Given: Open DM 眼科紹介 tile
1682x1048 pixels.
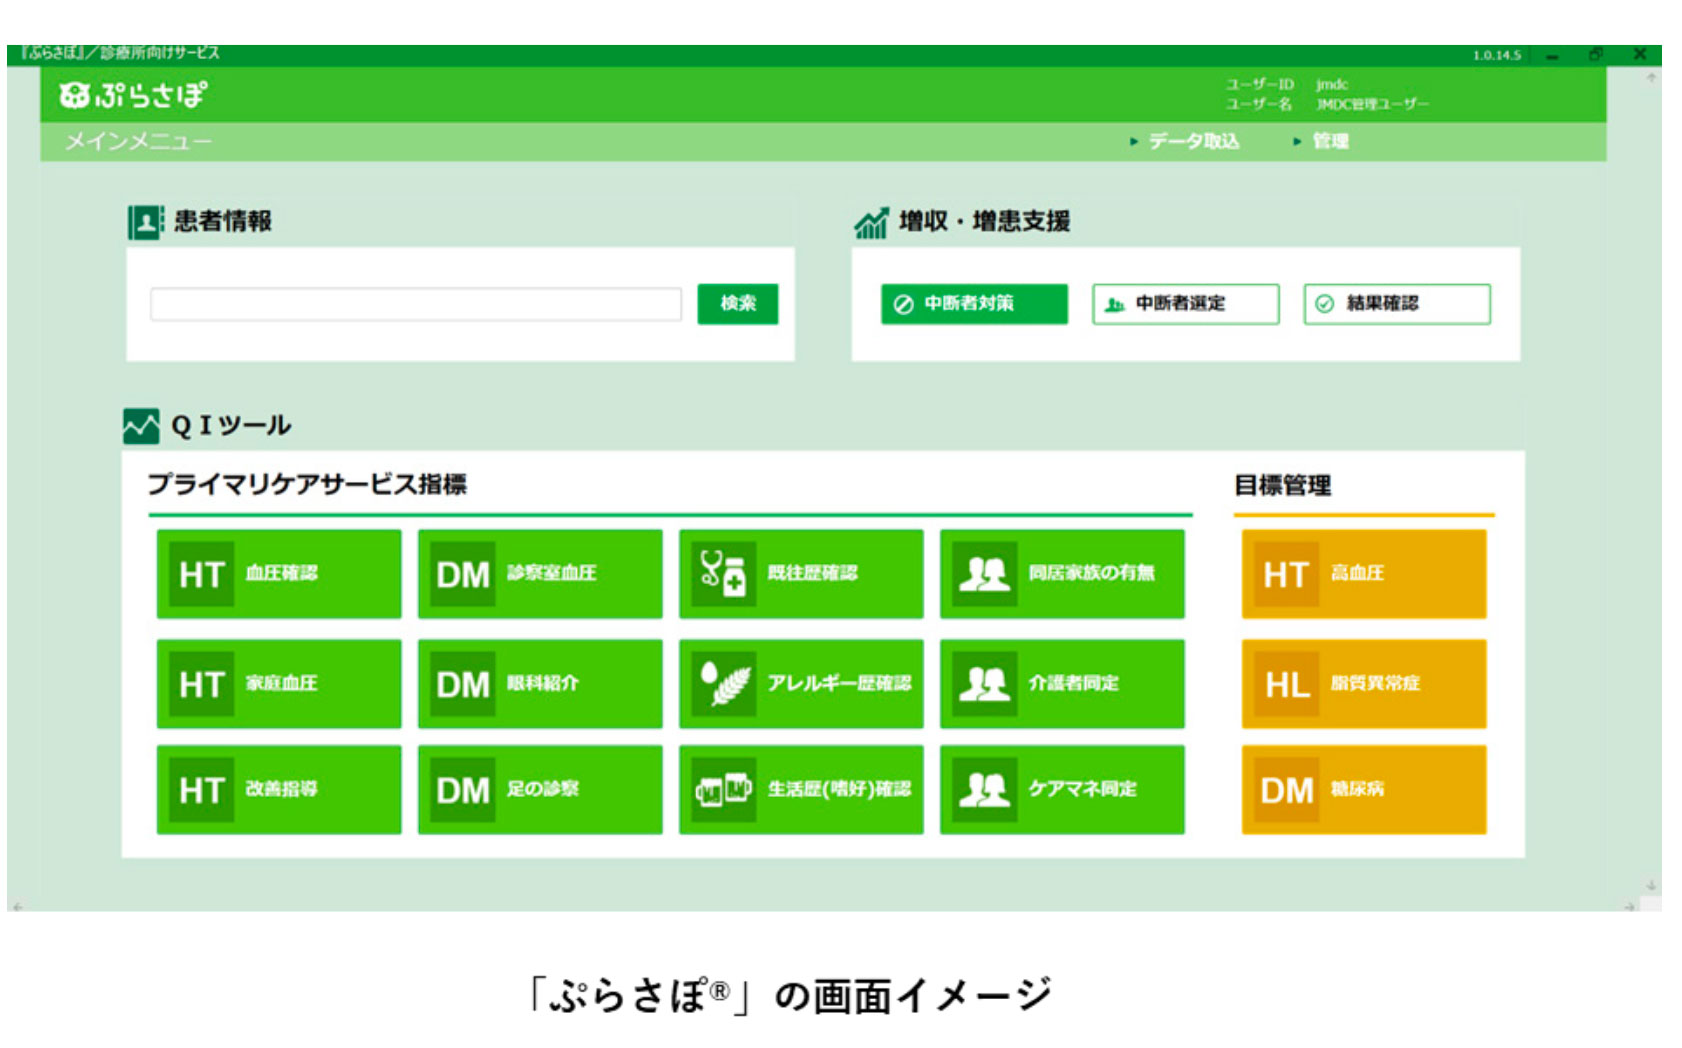Looking at the screenshot, I should 540,684.
